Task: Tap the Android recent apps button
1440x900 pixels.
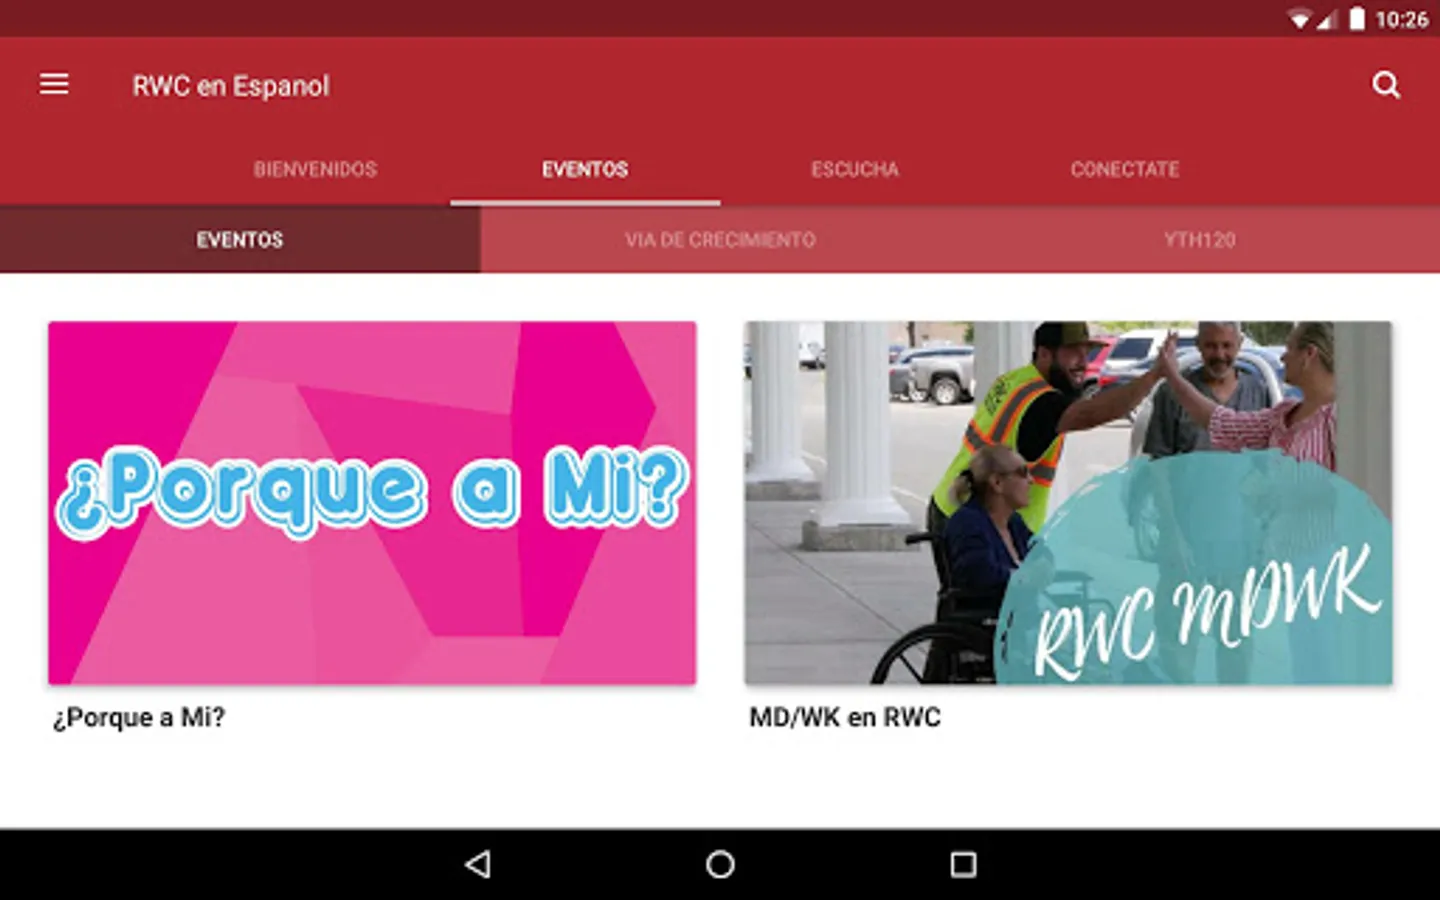Action: point(963,864)
